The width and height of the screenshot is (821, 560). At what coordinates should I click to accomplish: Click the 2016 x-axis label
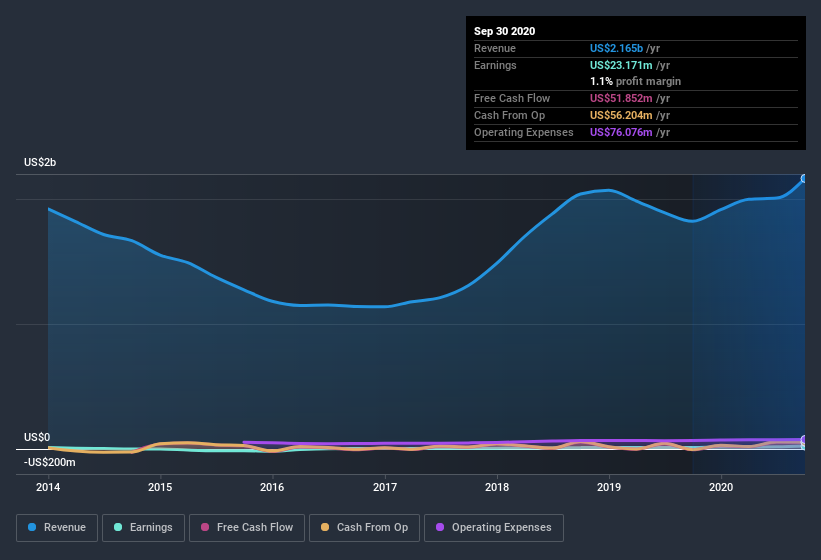pyautogui.click(x=272, y=487)
